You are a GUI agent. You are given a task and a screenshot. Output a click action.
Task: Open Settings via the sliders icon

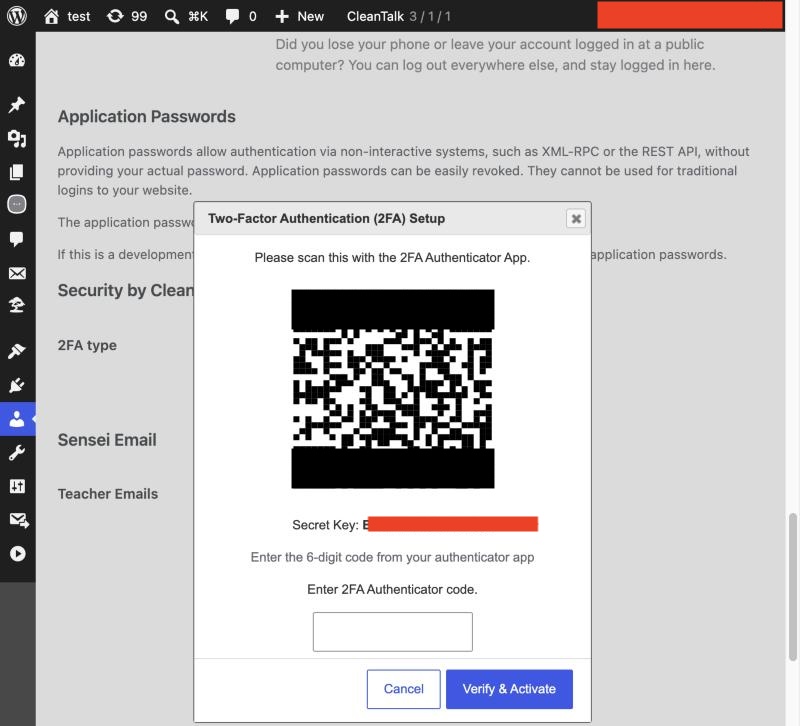pos(17,486)
